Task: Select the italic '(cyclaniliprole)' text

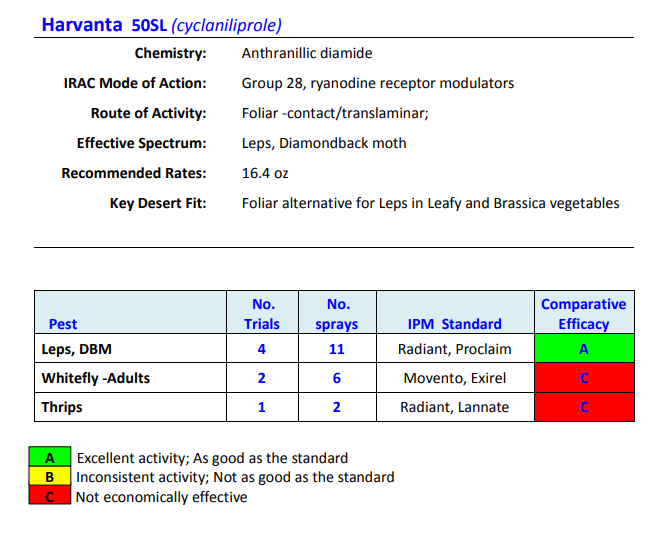Action: coord(226,25)
